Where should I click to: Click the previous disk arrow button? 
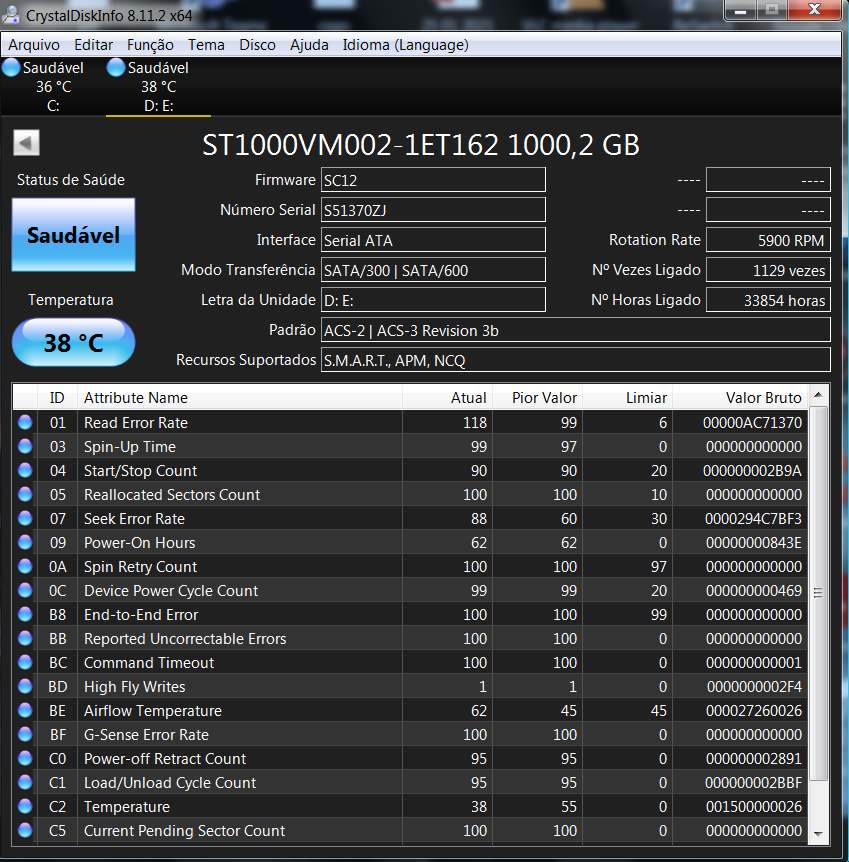pos(26,143)
